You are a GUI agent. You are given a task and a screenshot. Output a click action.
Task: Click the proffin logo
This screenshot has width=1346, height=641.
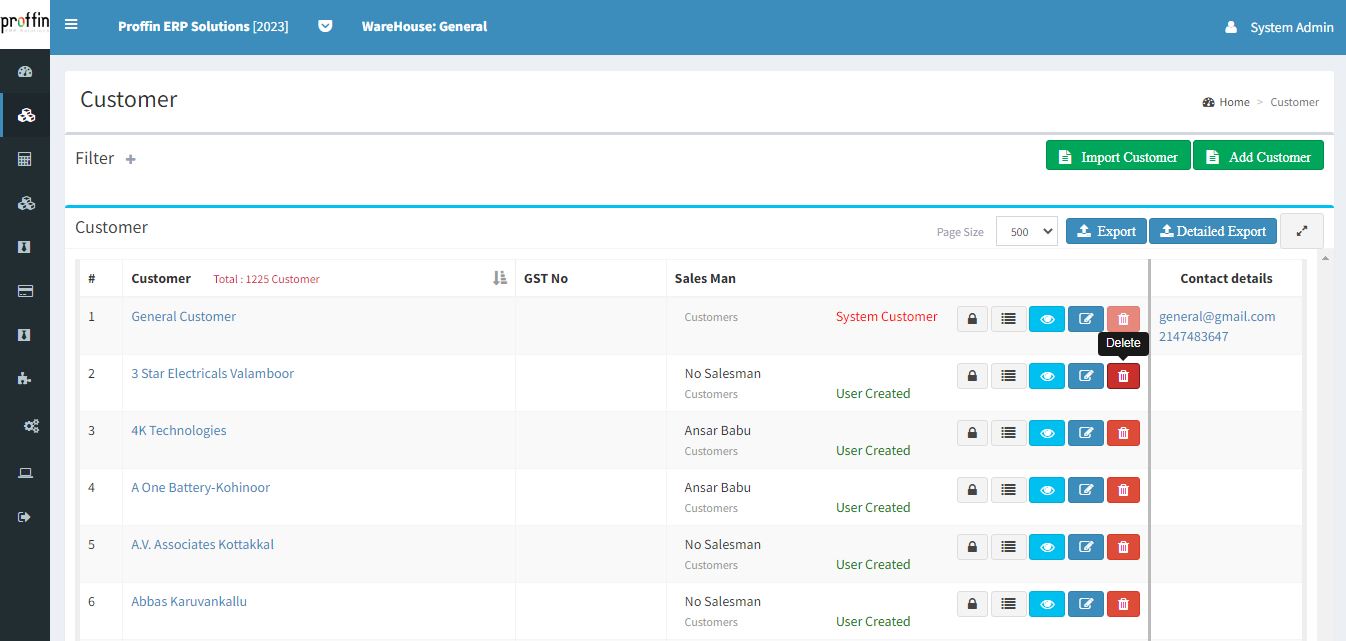[25, 24]
